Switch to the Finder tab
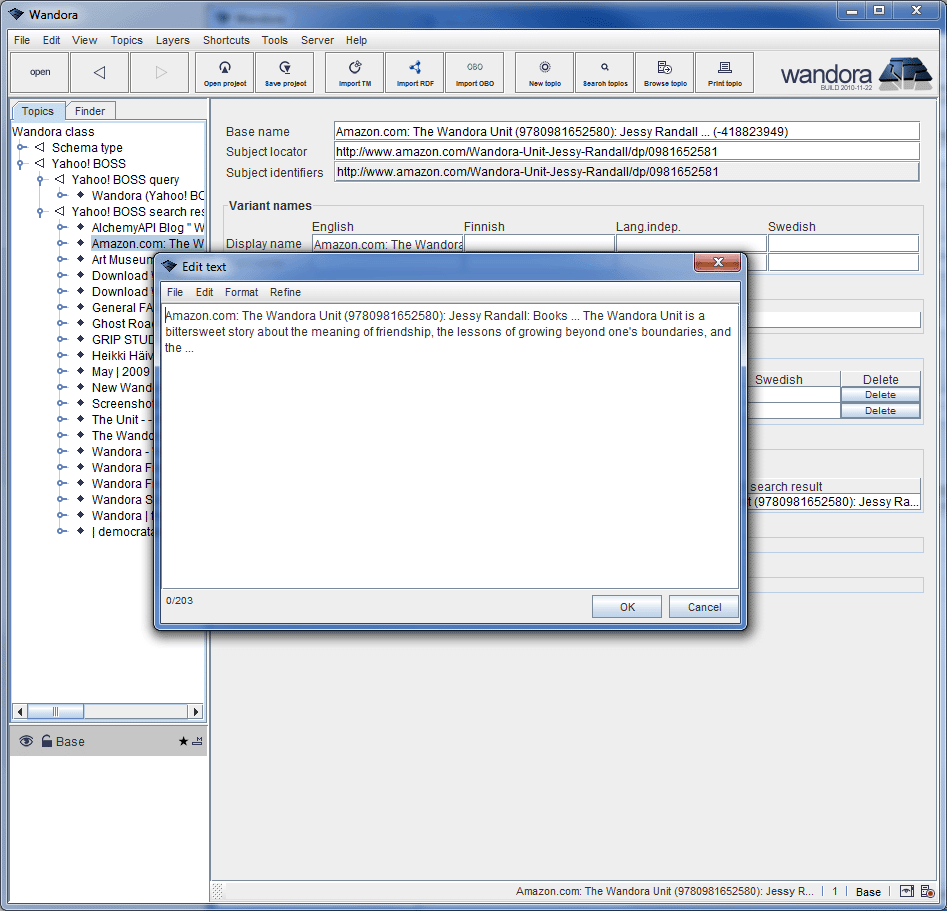The image size is (947, 911). [x=90, y=110]
